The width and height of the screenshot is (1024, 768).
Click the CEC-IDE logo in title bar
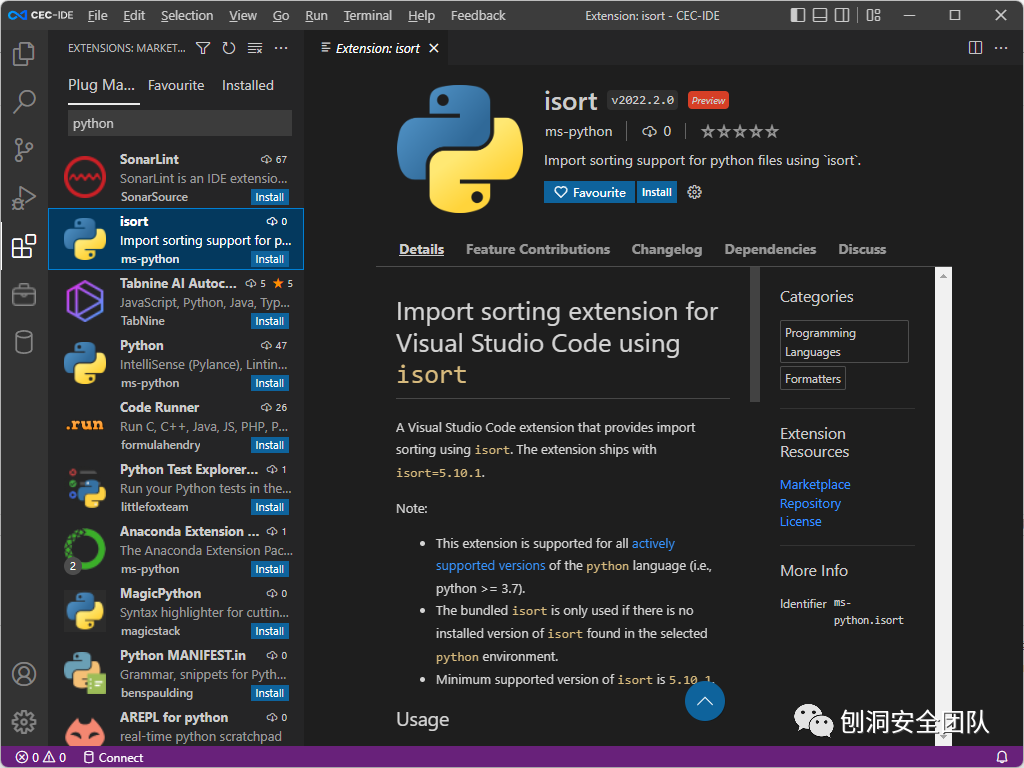[x=40, y=15]
